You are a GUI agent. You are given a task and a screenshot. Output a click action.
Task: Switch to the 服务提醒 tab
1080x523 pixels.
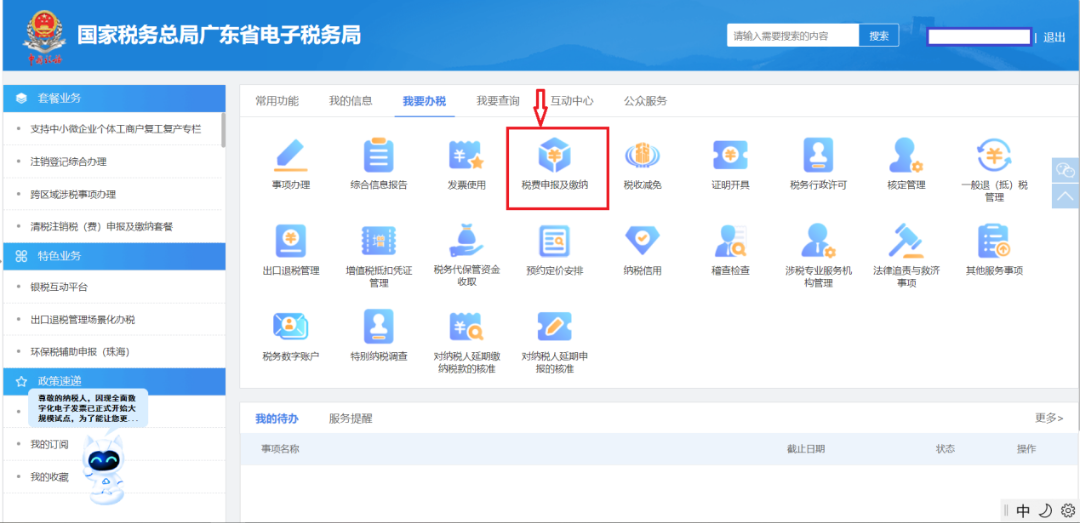(351, 418)
